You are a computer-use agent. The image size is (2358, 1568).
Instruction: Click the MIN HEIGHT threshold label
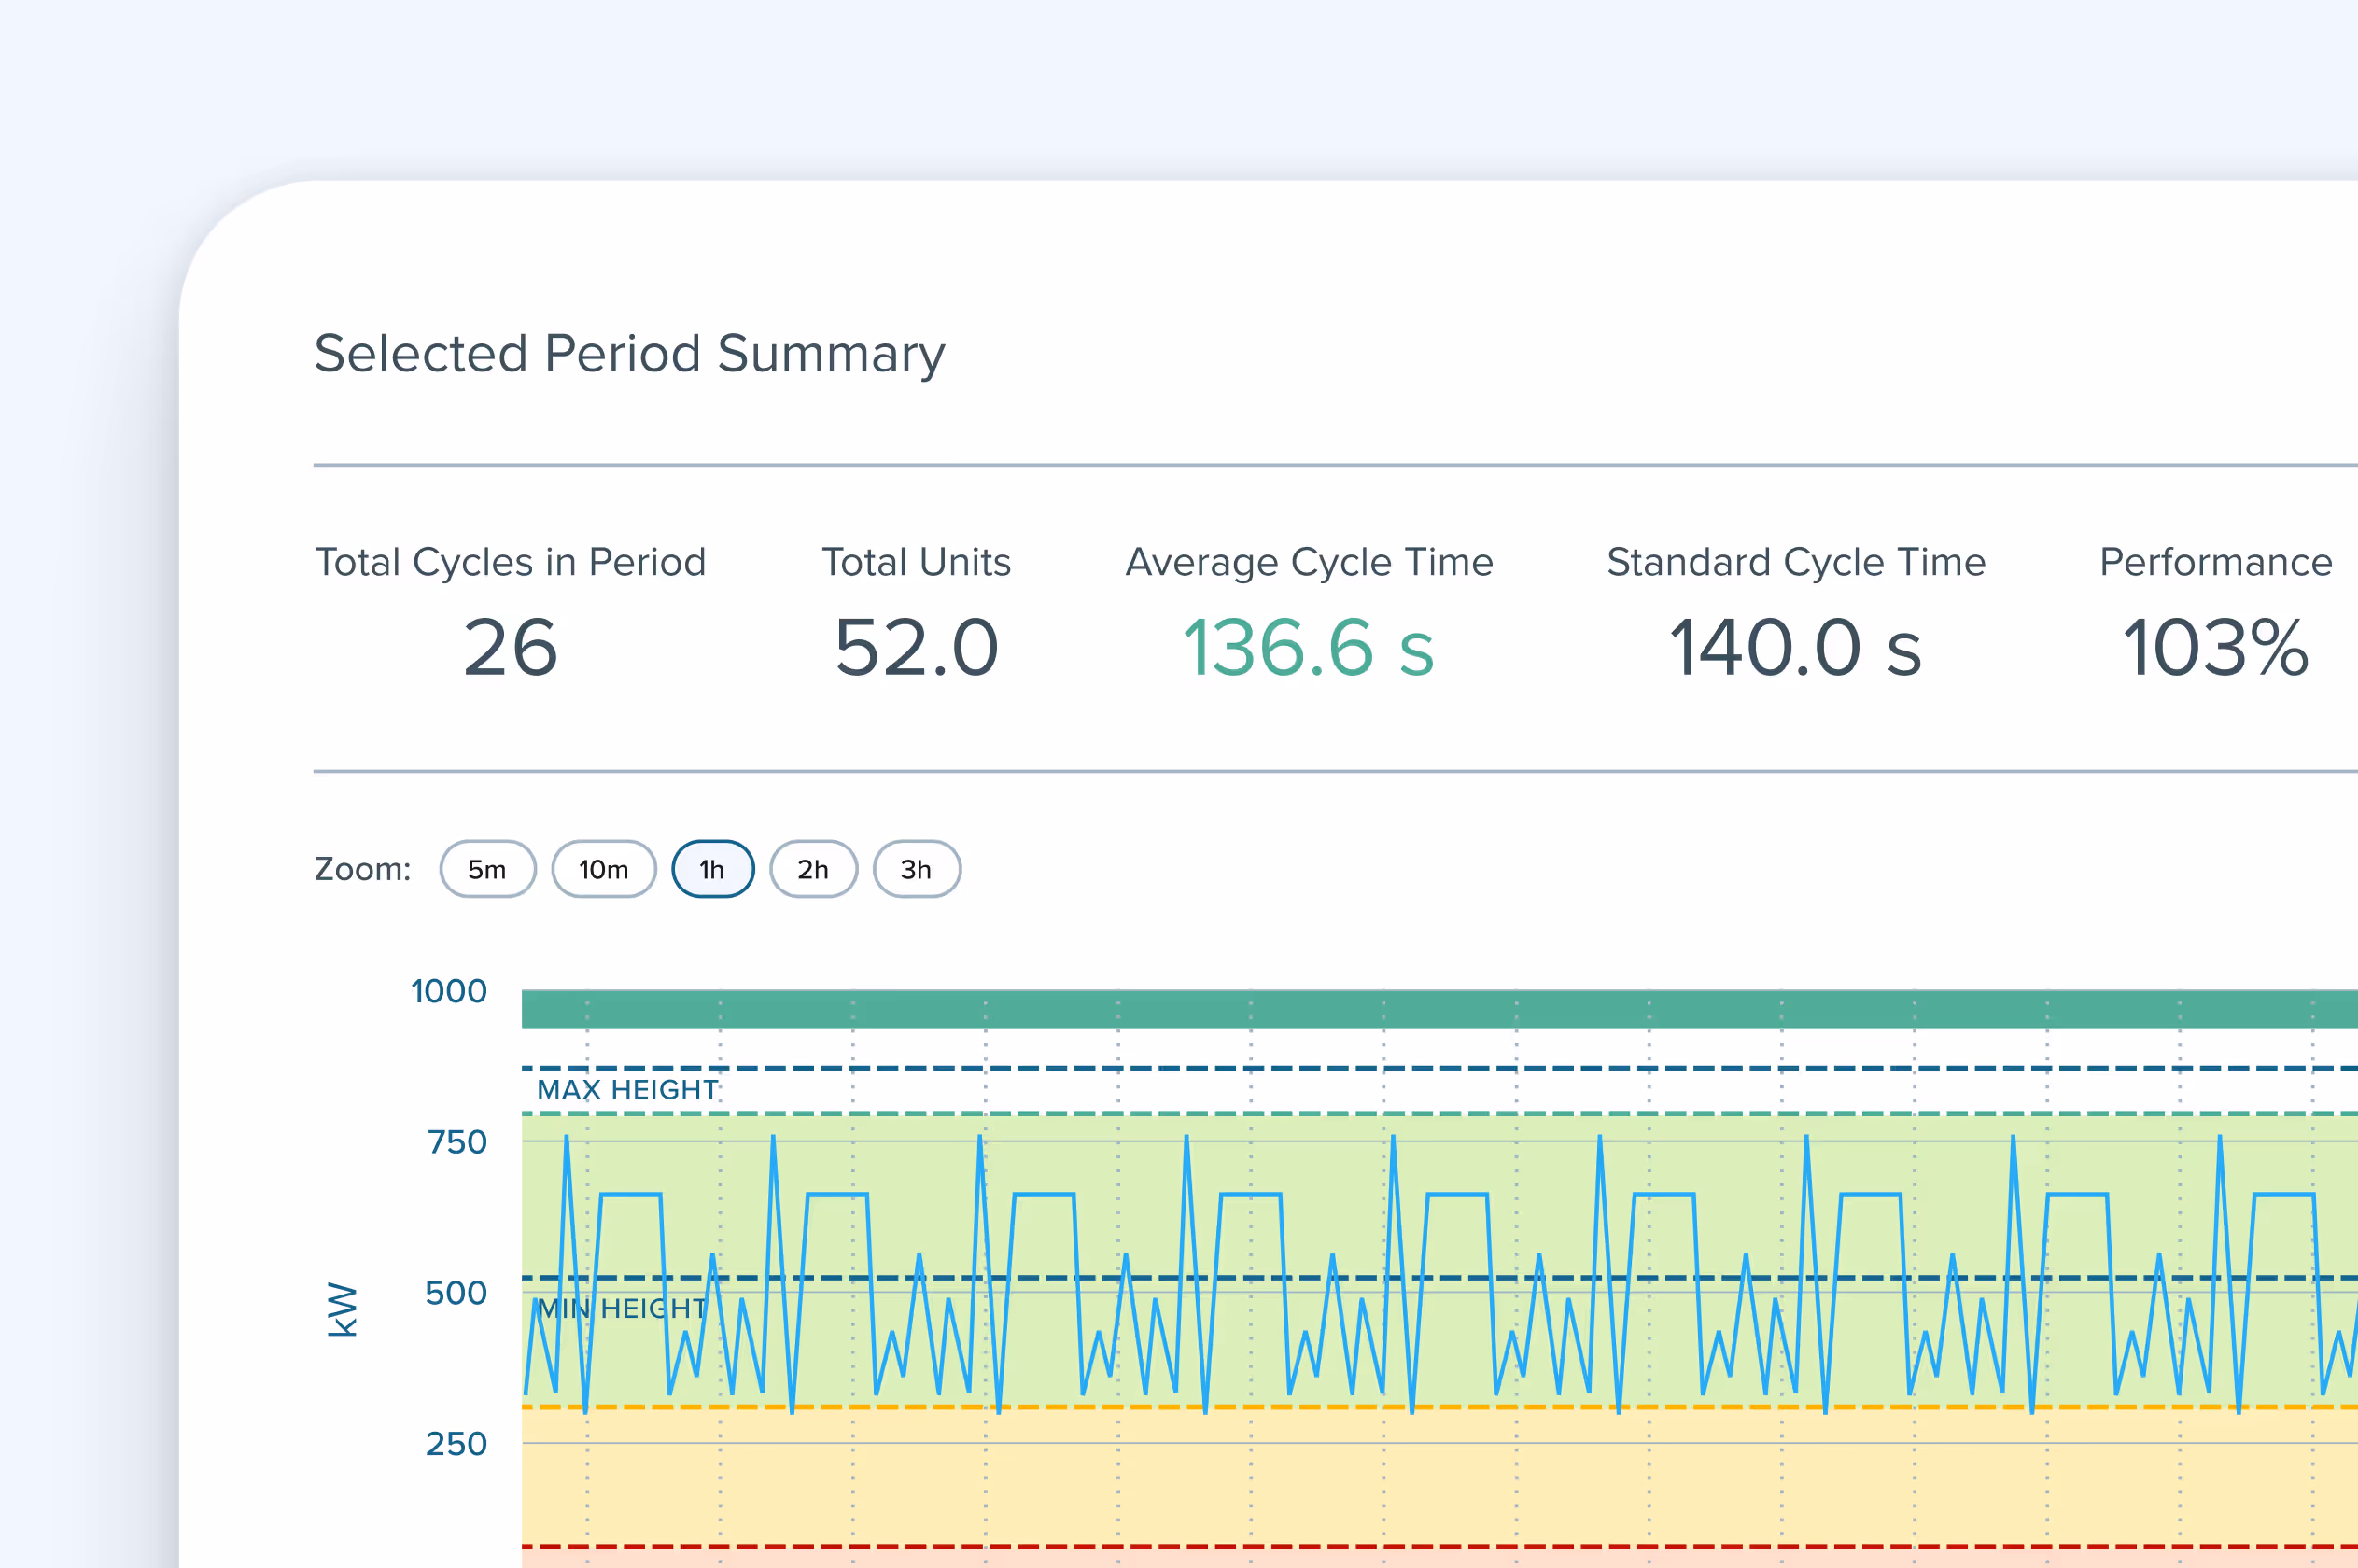622,1308
